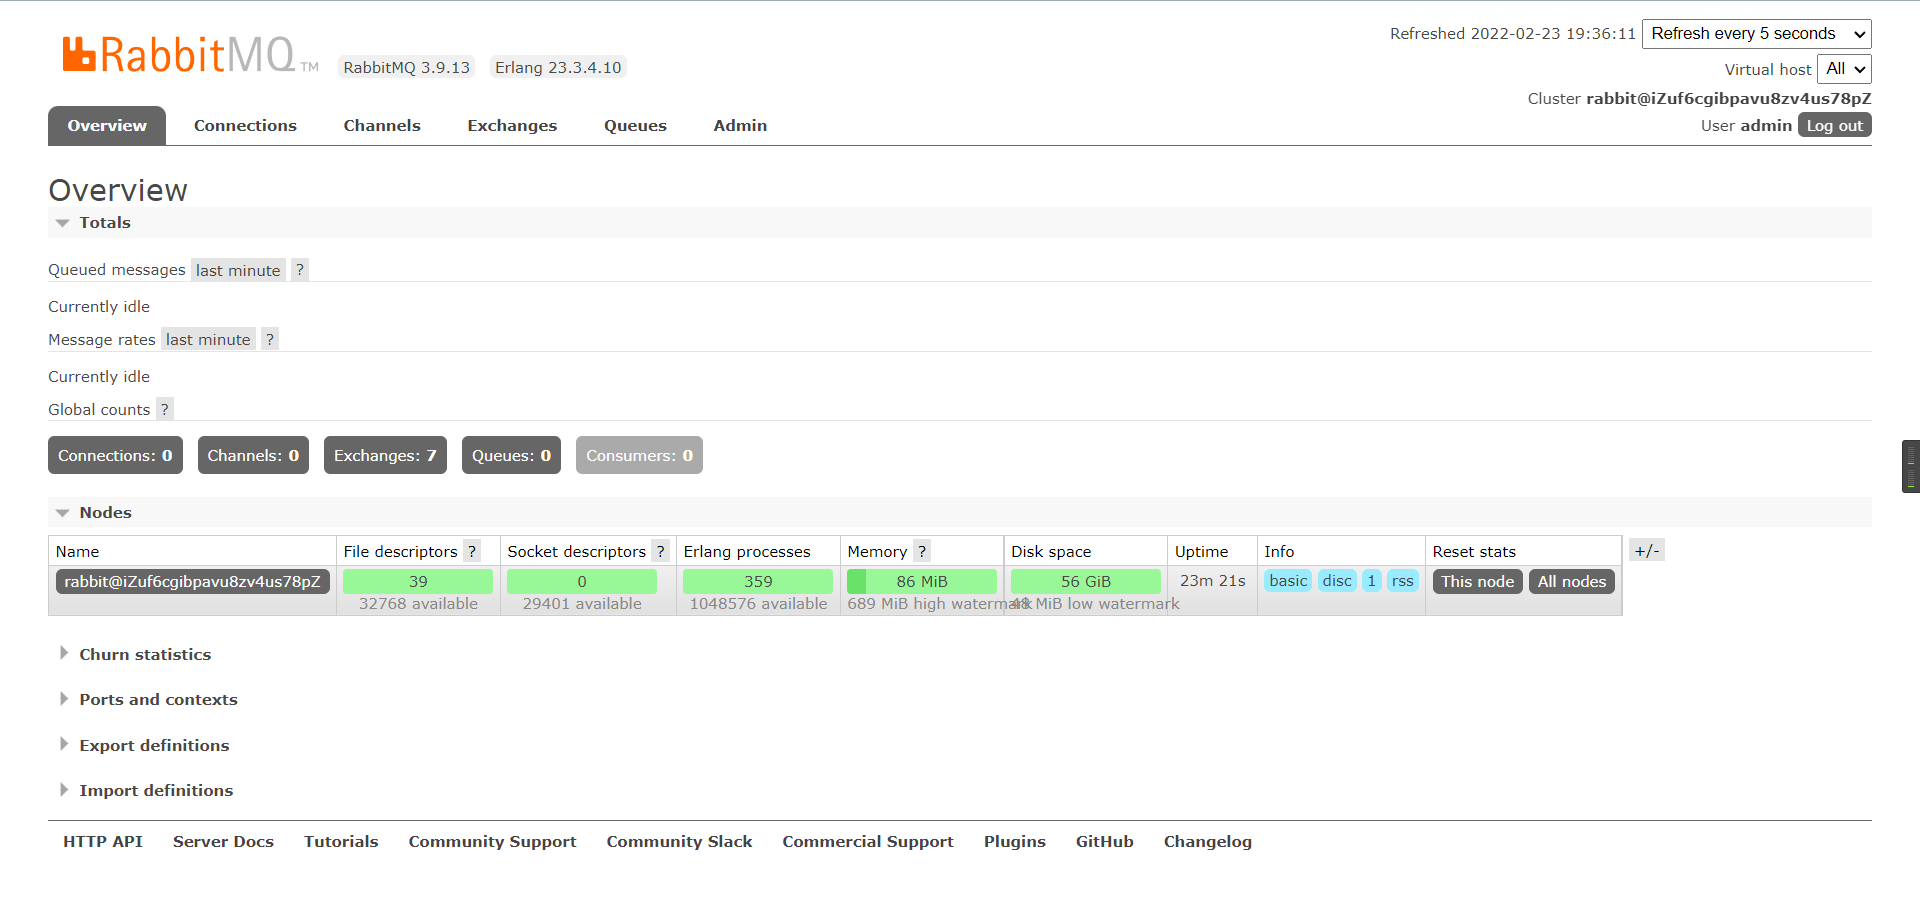Go to the Admin tab
This screenshot has width=1920, height=902.
click(x=740, y=126)
